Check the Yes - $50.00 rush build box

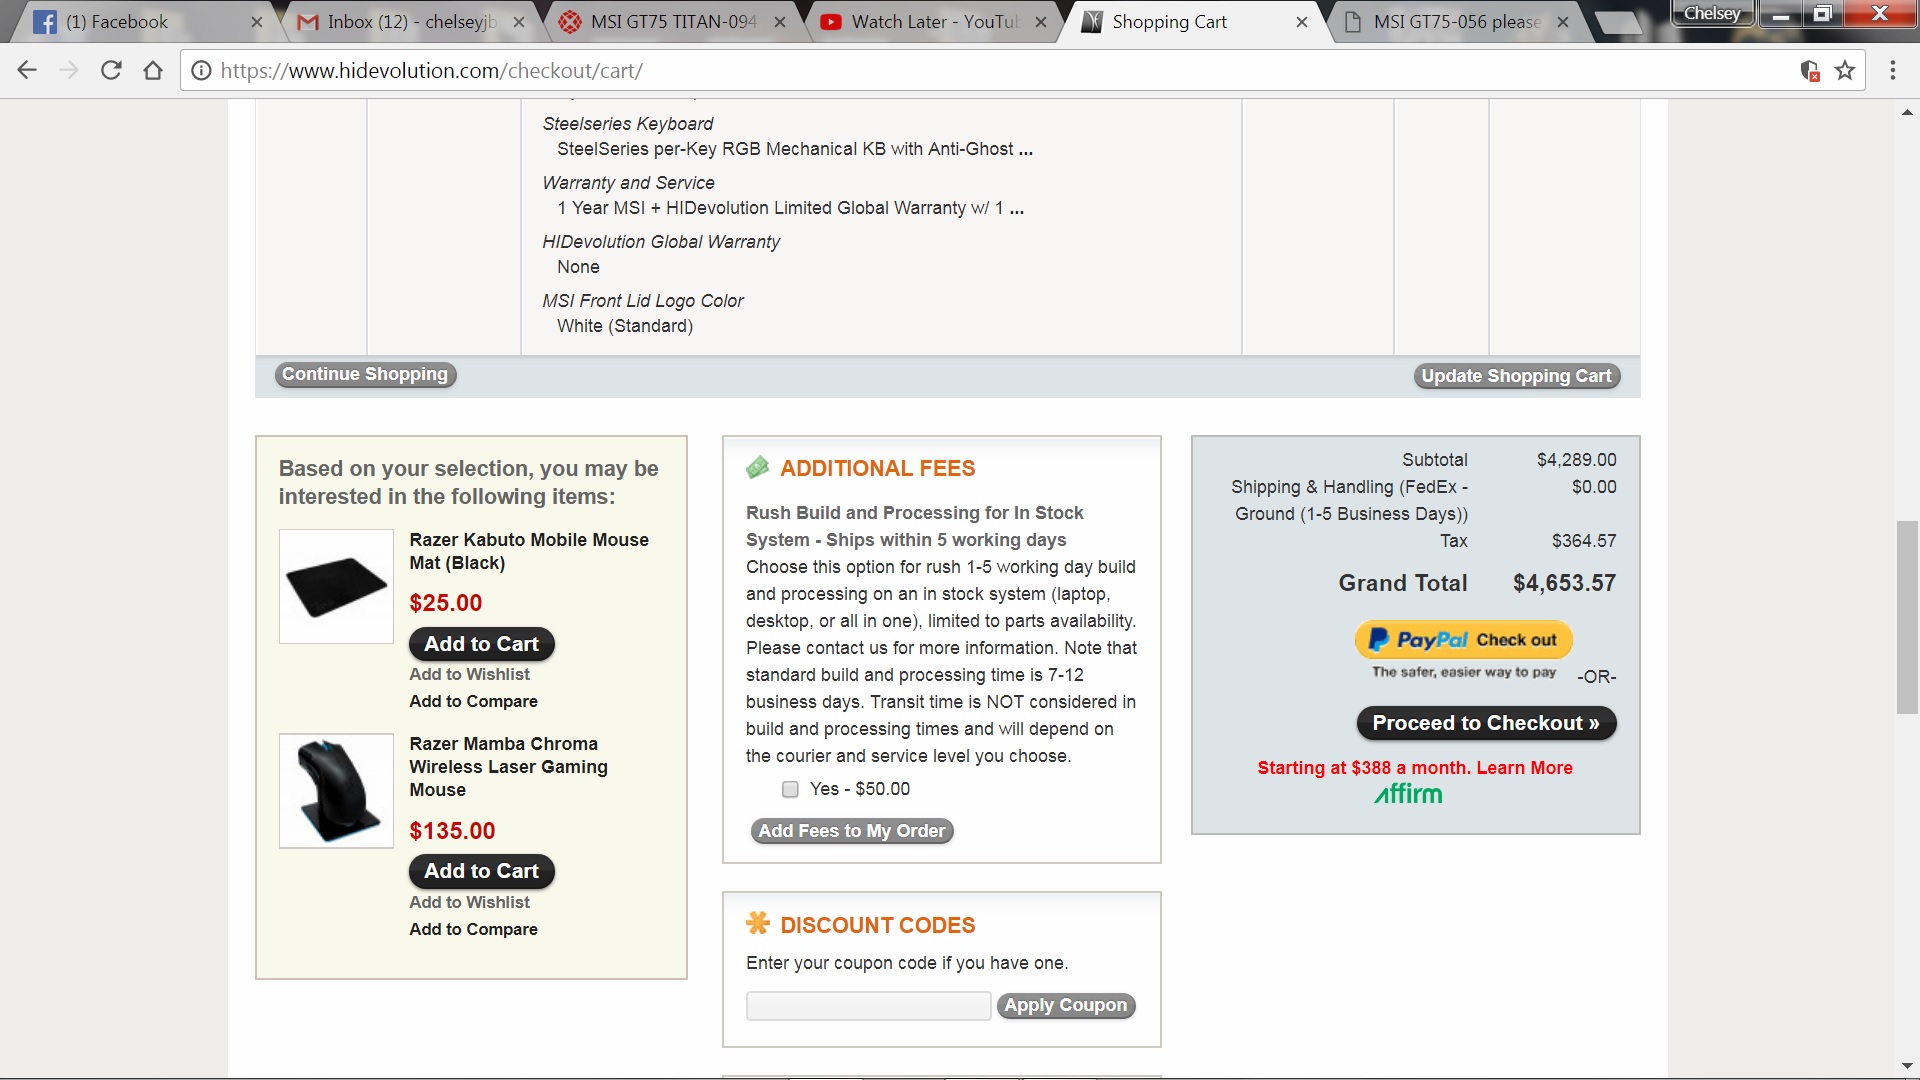(x=790, y=790)
